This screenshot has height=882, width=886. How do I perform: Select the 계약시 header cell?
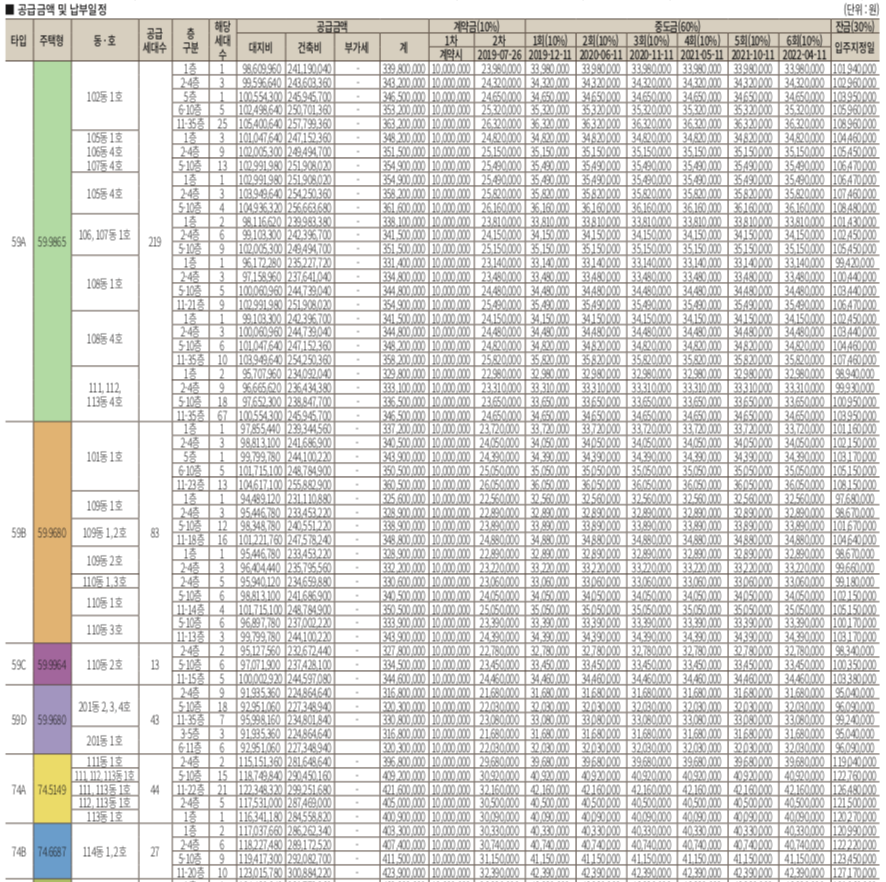coord(451,55)
